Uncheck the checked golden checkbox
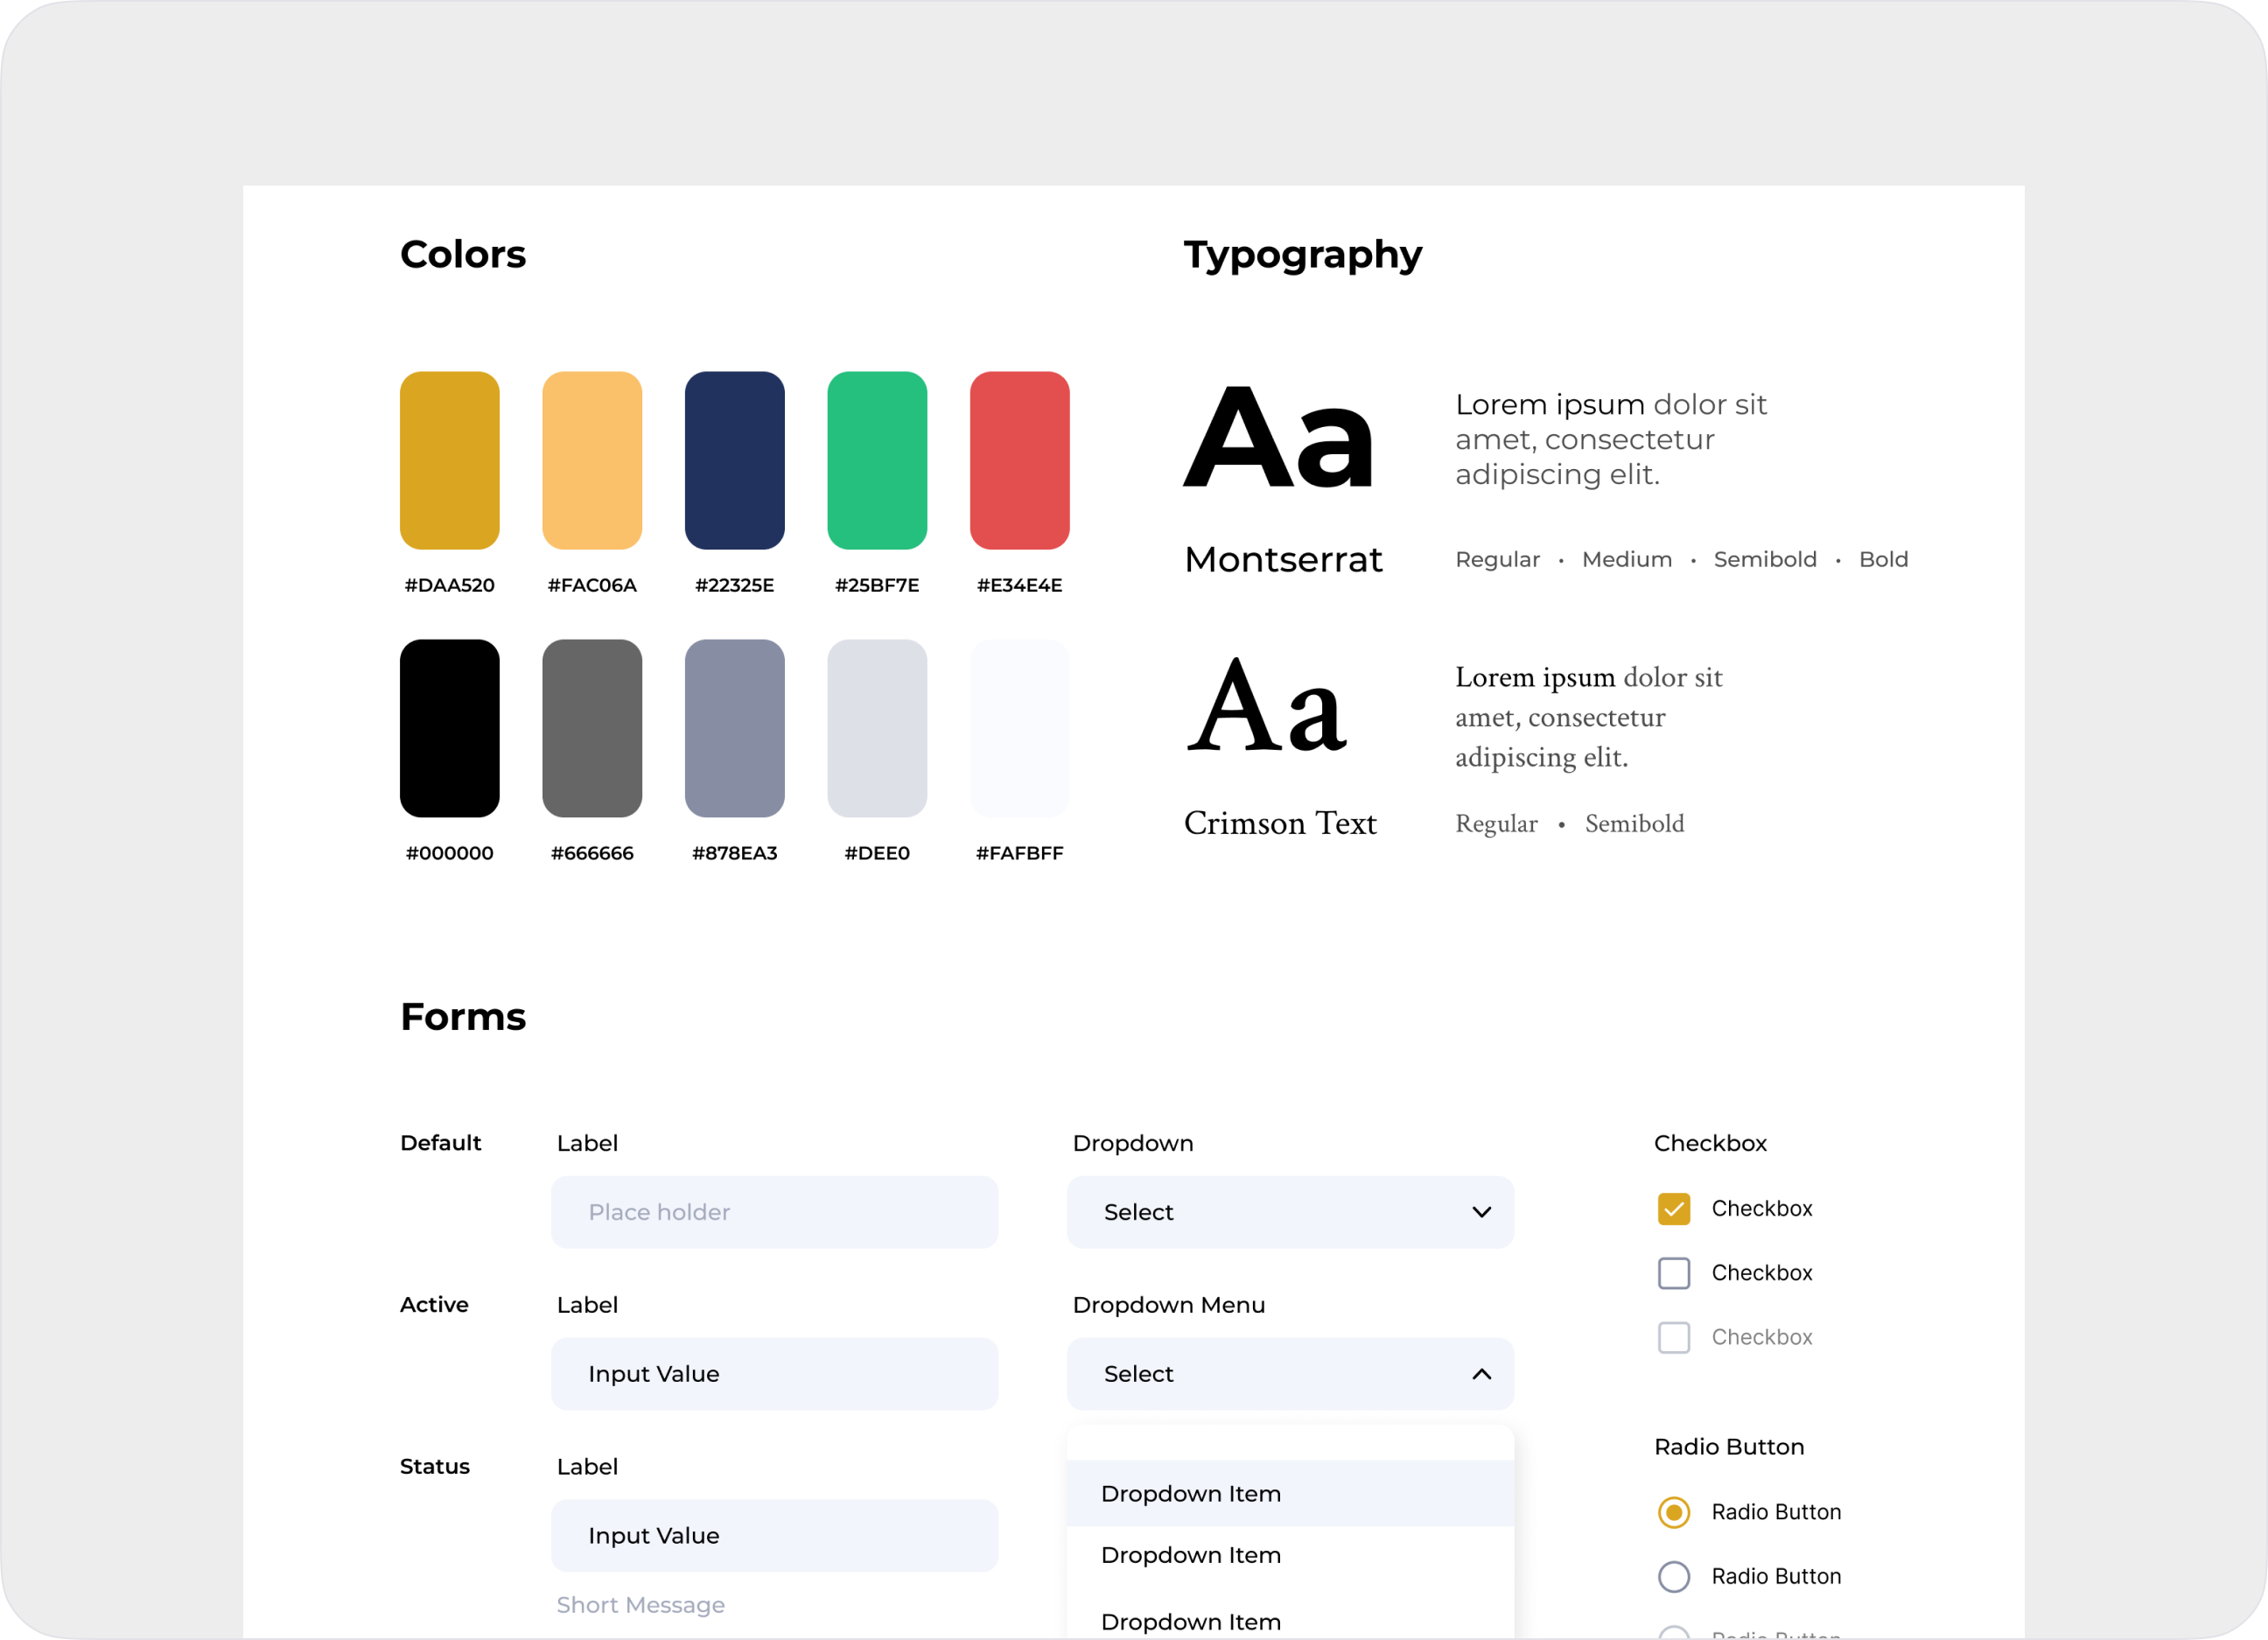This screenshot has height=1640, width=2268. (x=1673, y=1209)
